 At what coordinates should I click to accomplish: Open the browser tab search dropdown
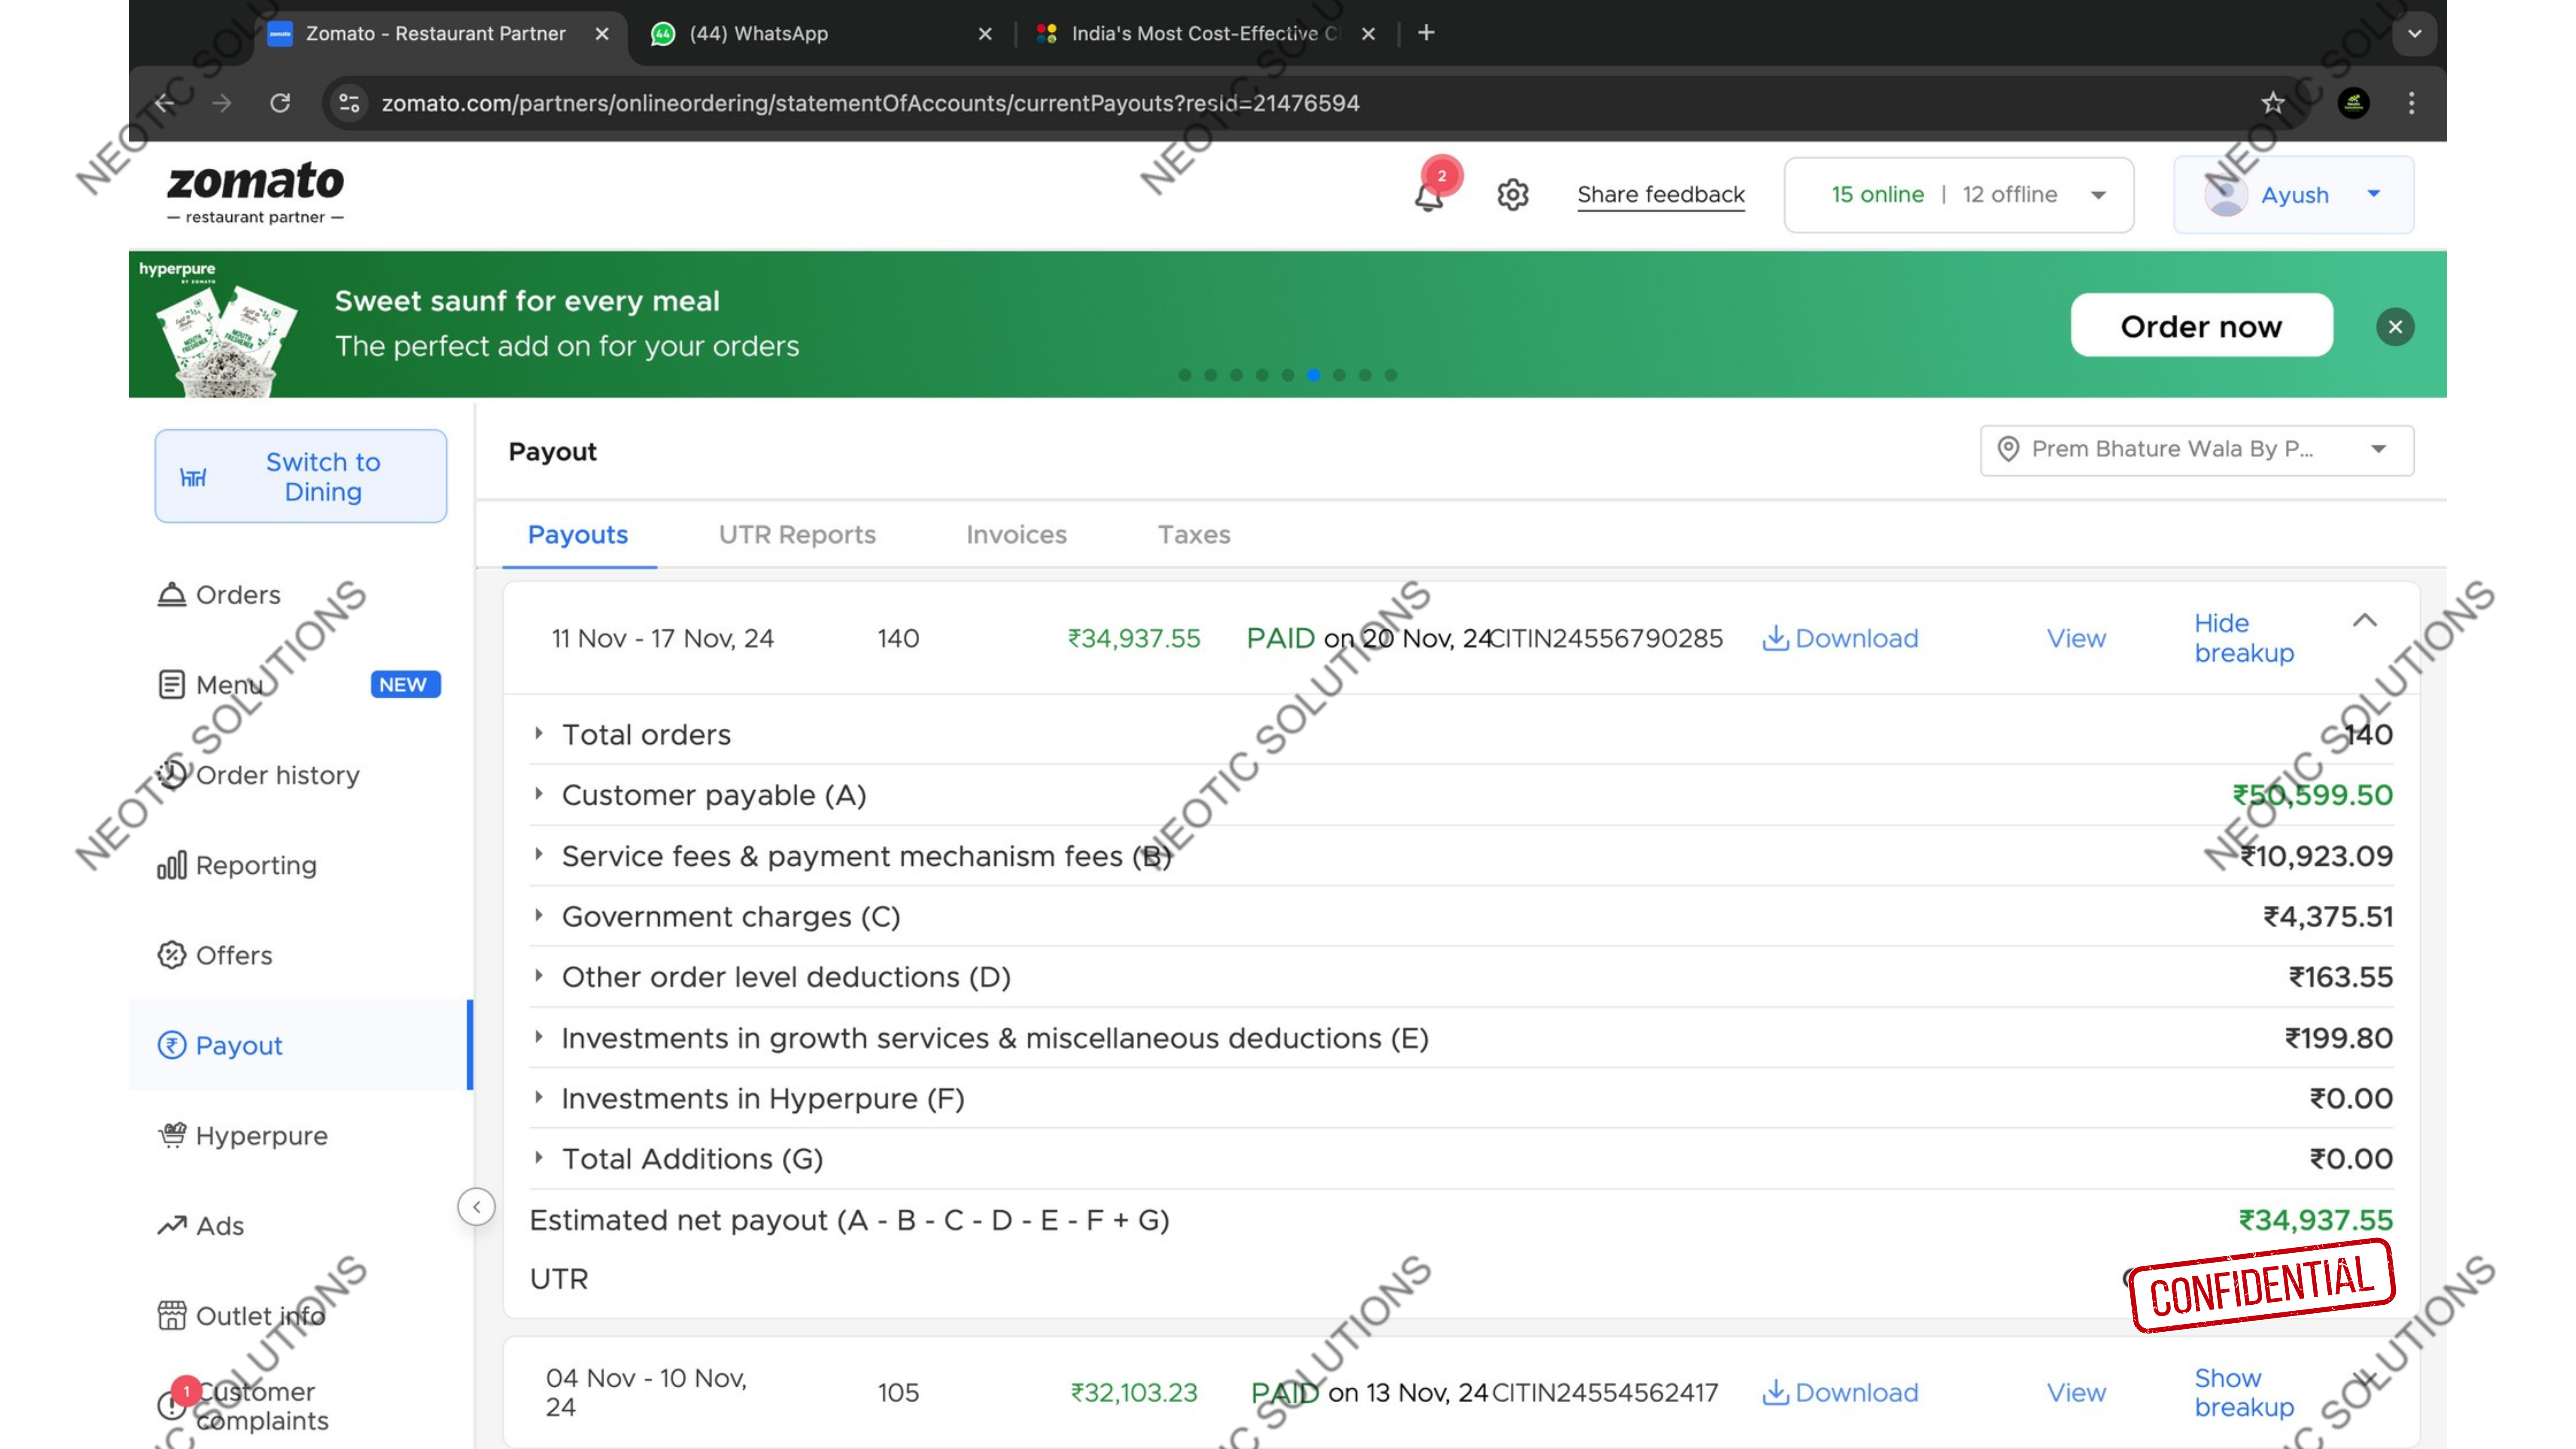coord(2414,33)
